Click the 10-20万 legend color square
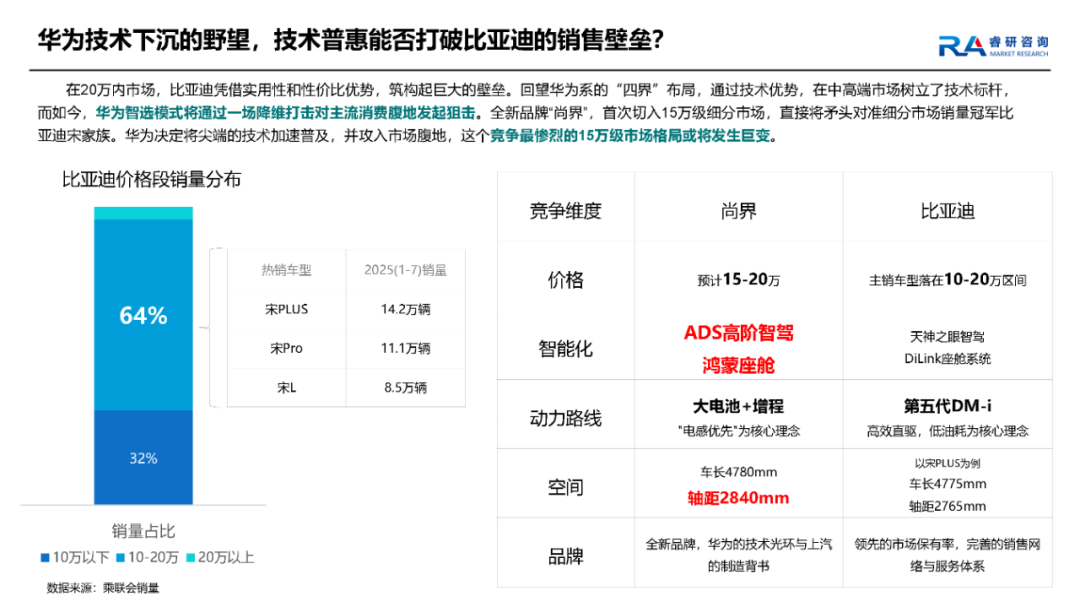 (x=121, y=557)
